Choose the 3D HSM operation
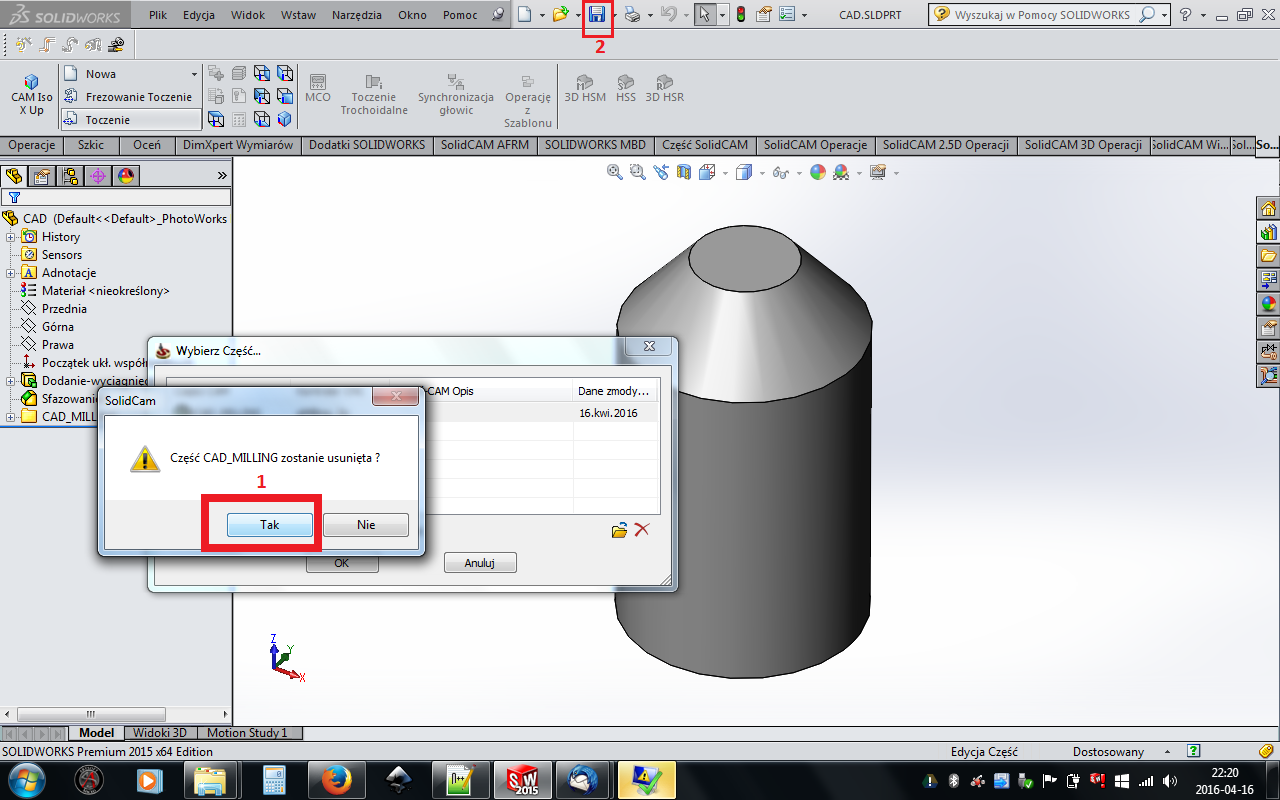 tap(585, 89)
